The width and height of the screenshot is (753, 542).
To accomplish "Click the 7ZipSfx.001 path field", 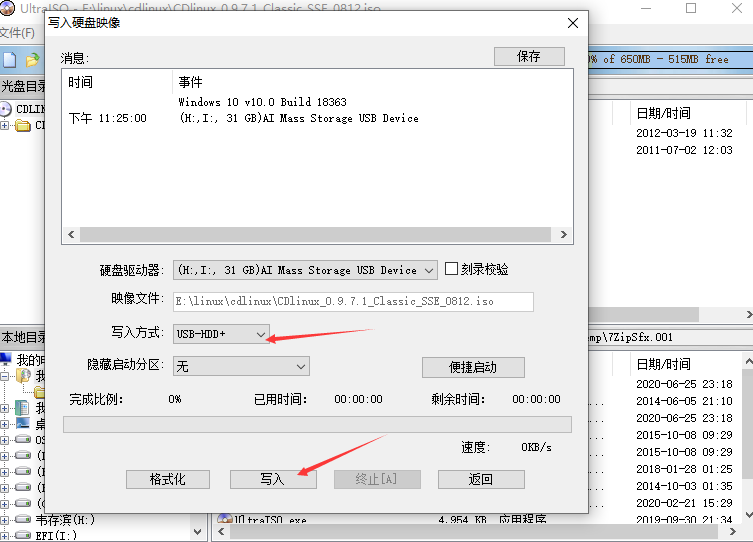I will (671, 337).
